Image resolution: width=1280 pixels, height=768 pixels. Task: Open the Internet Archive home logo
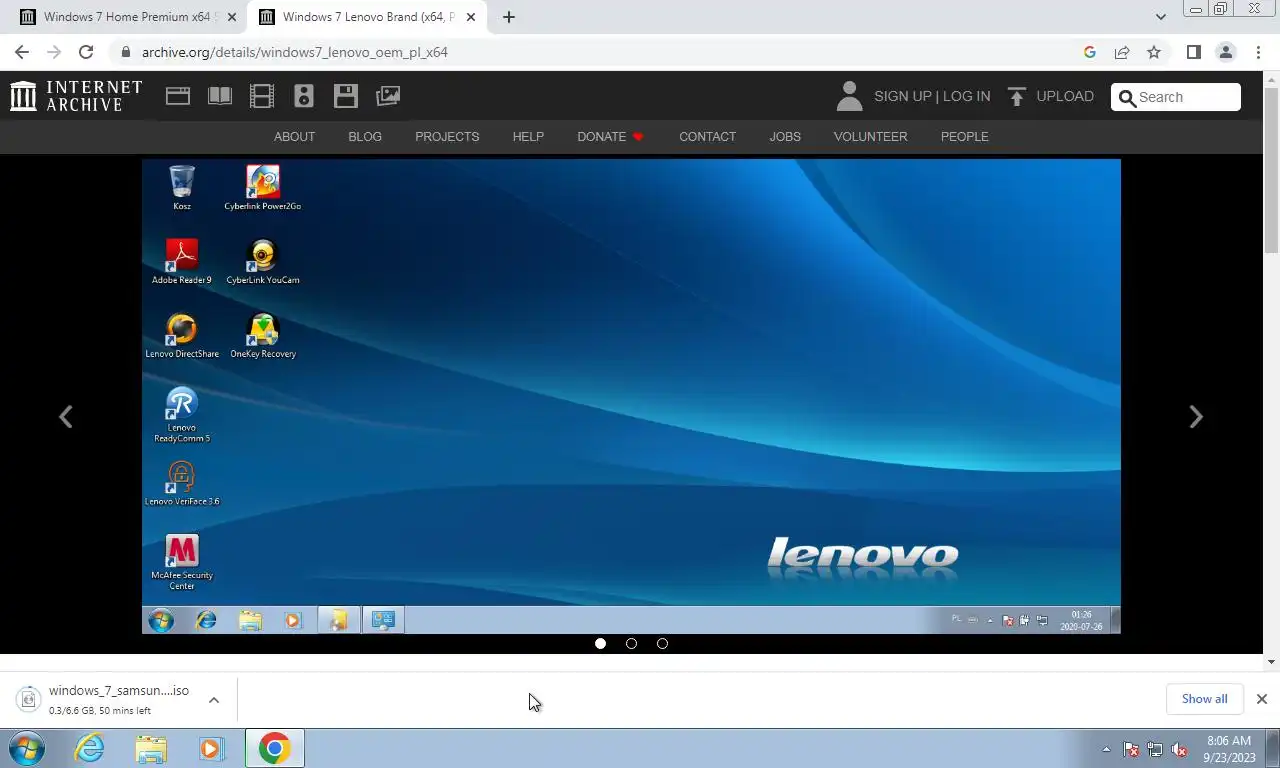click(x=76, y=96)
